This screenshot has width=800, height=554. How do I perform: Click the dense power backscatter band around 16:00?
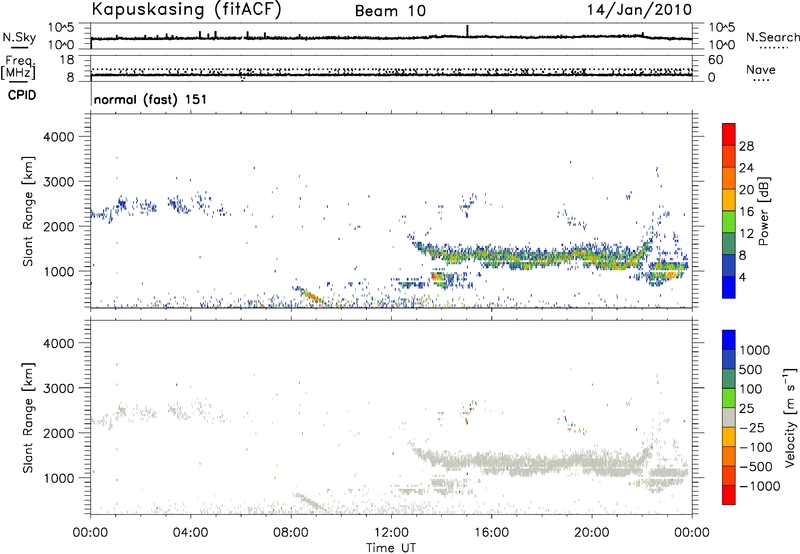[491, 255]
